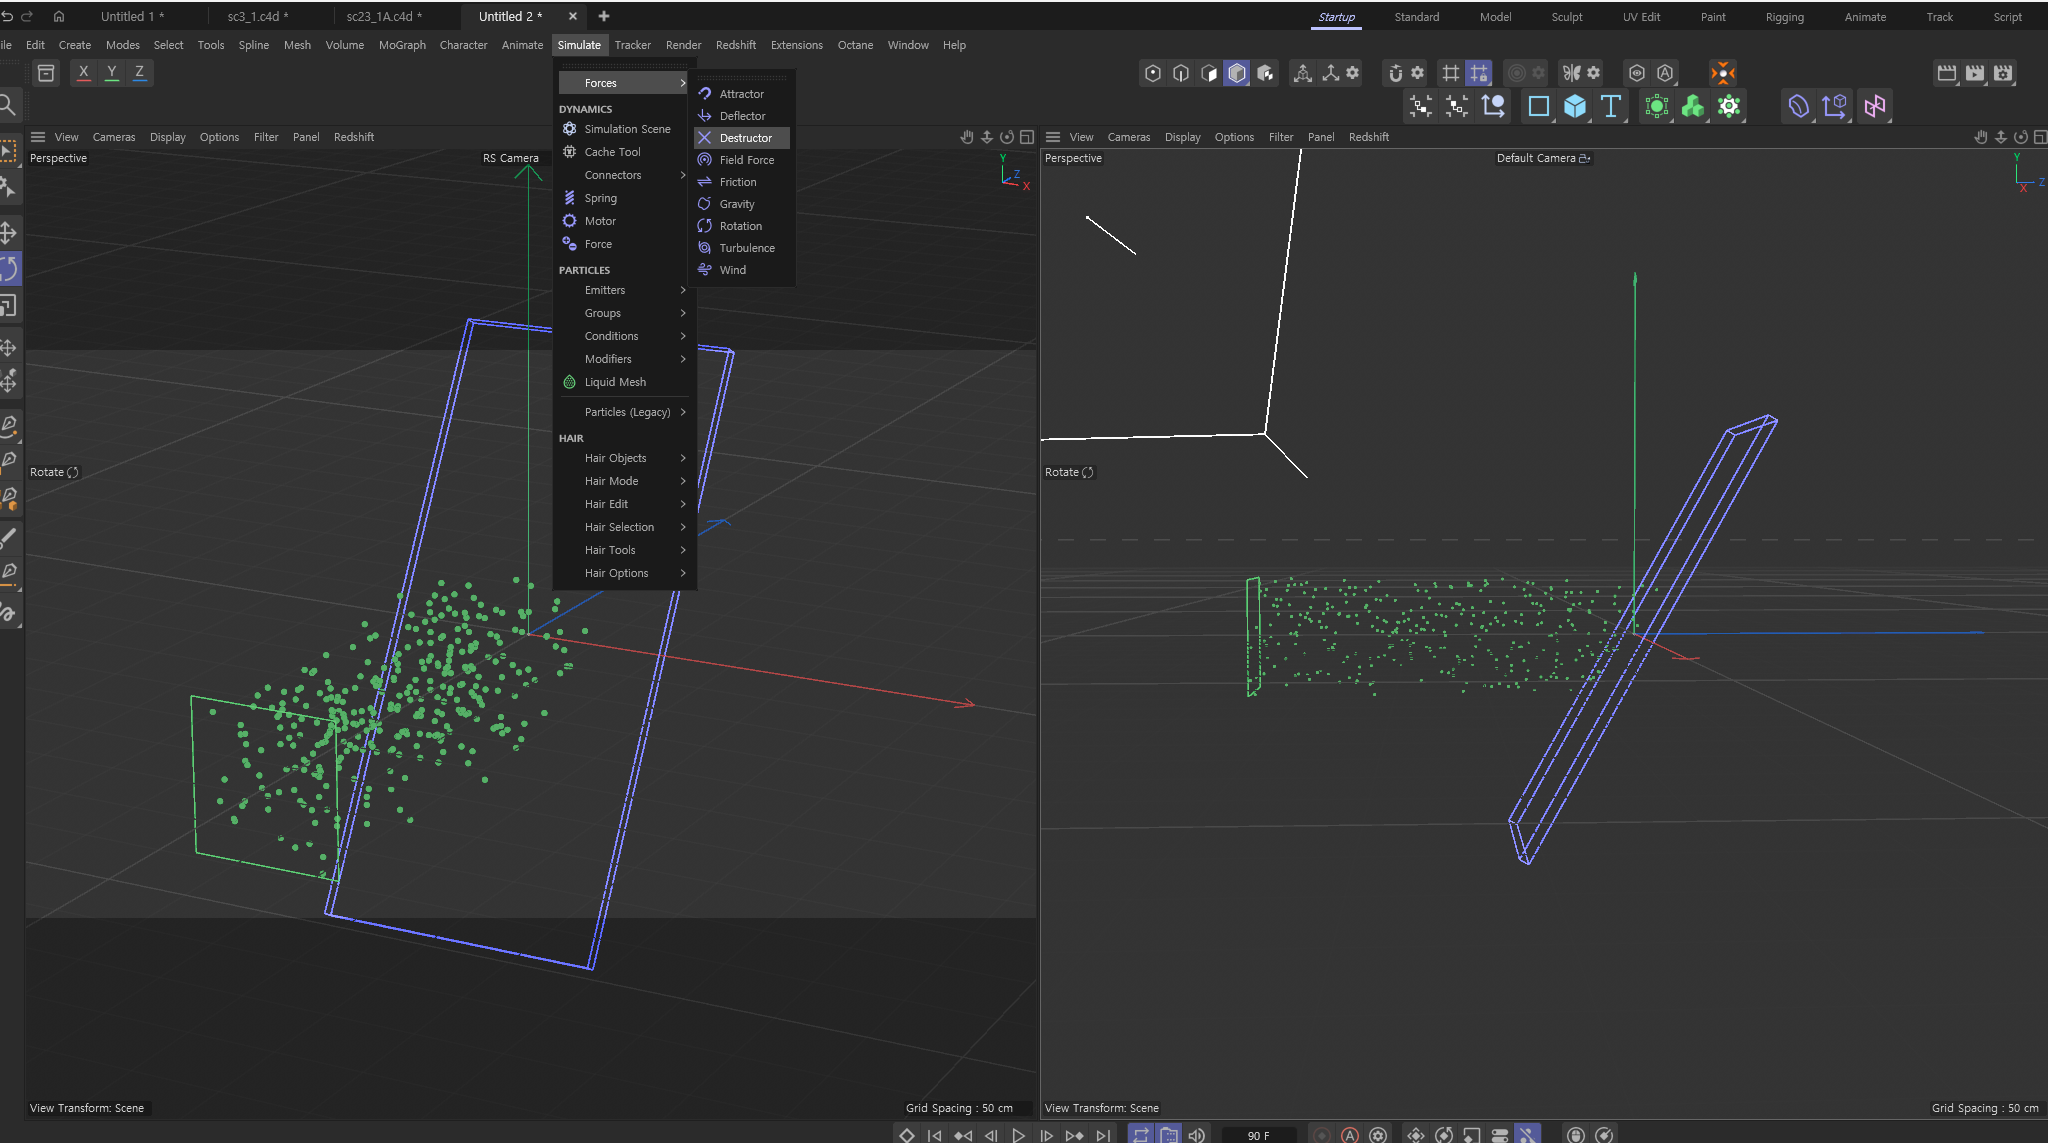Go to the end of the timeline
The width and height of the screenshot is (2048, 1143).
tap(1102, 1135)
